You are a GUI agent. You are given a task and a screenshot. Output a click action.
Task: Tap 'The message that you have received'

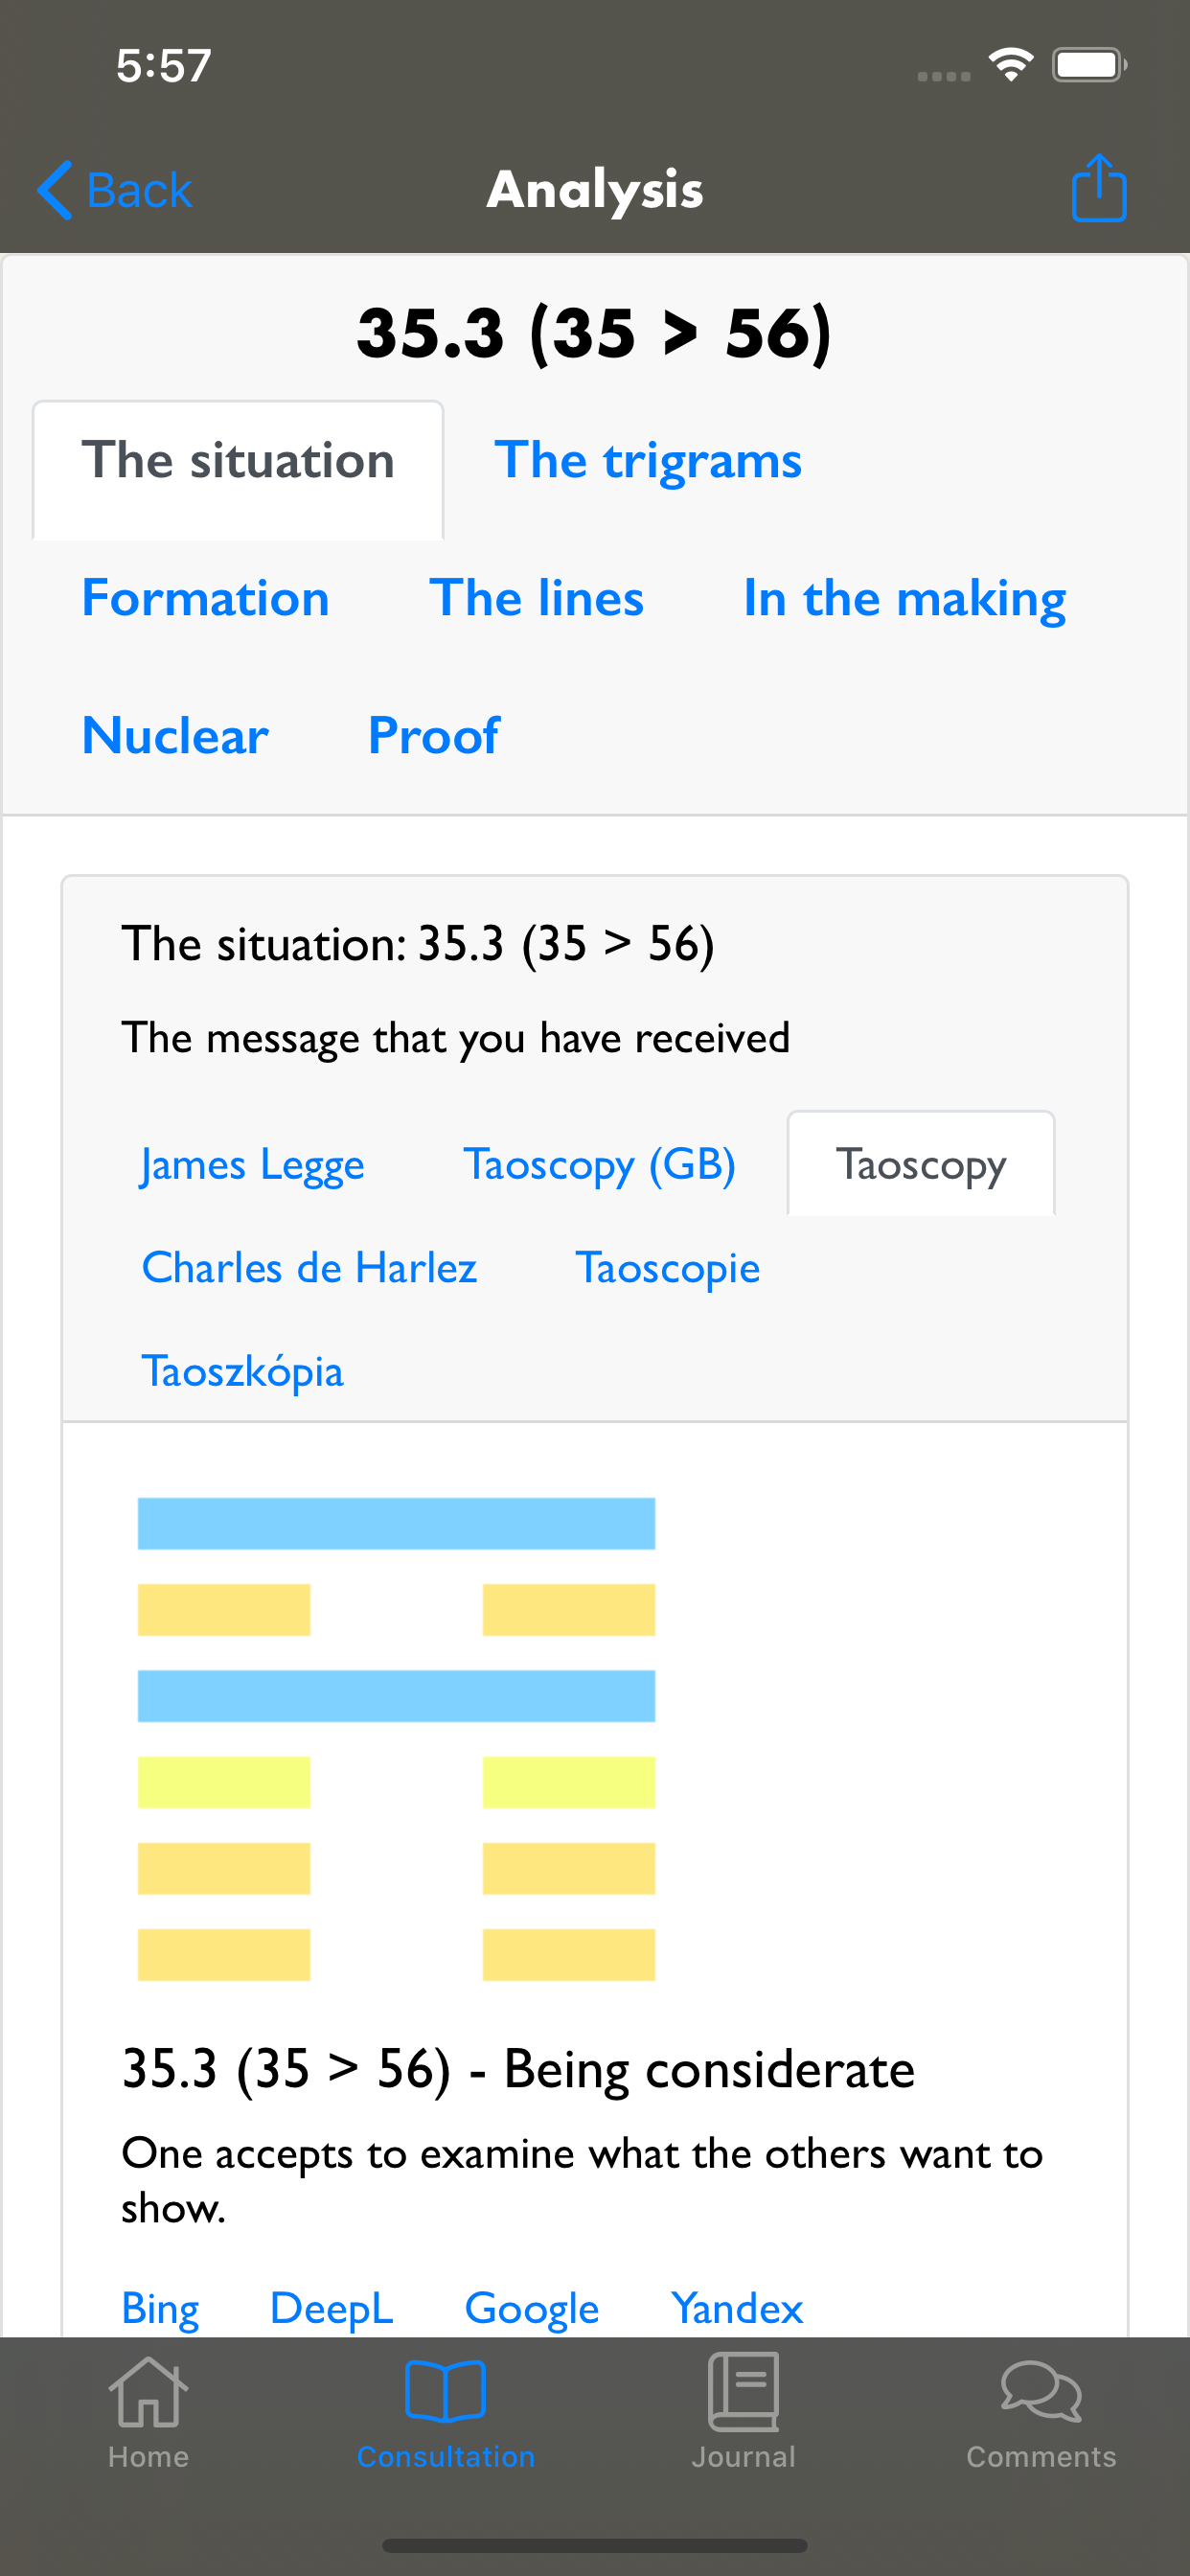(x=455, y=1038)
